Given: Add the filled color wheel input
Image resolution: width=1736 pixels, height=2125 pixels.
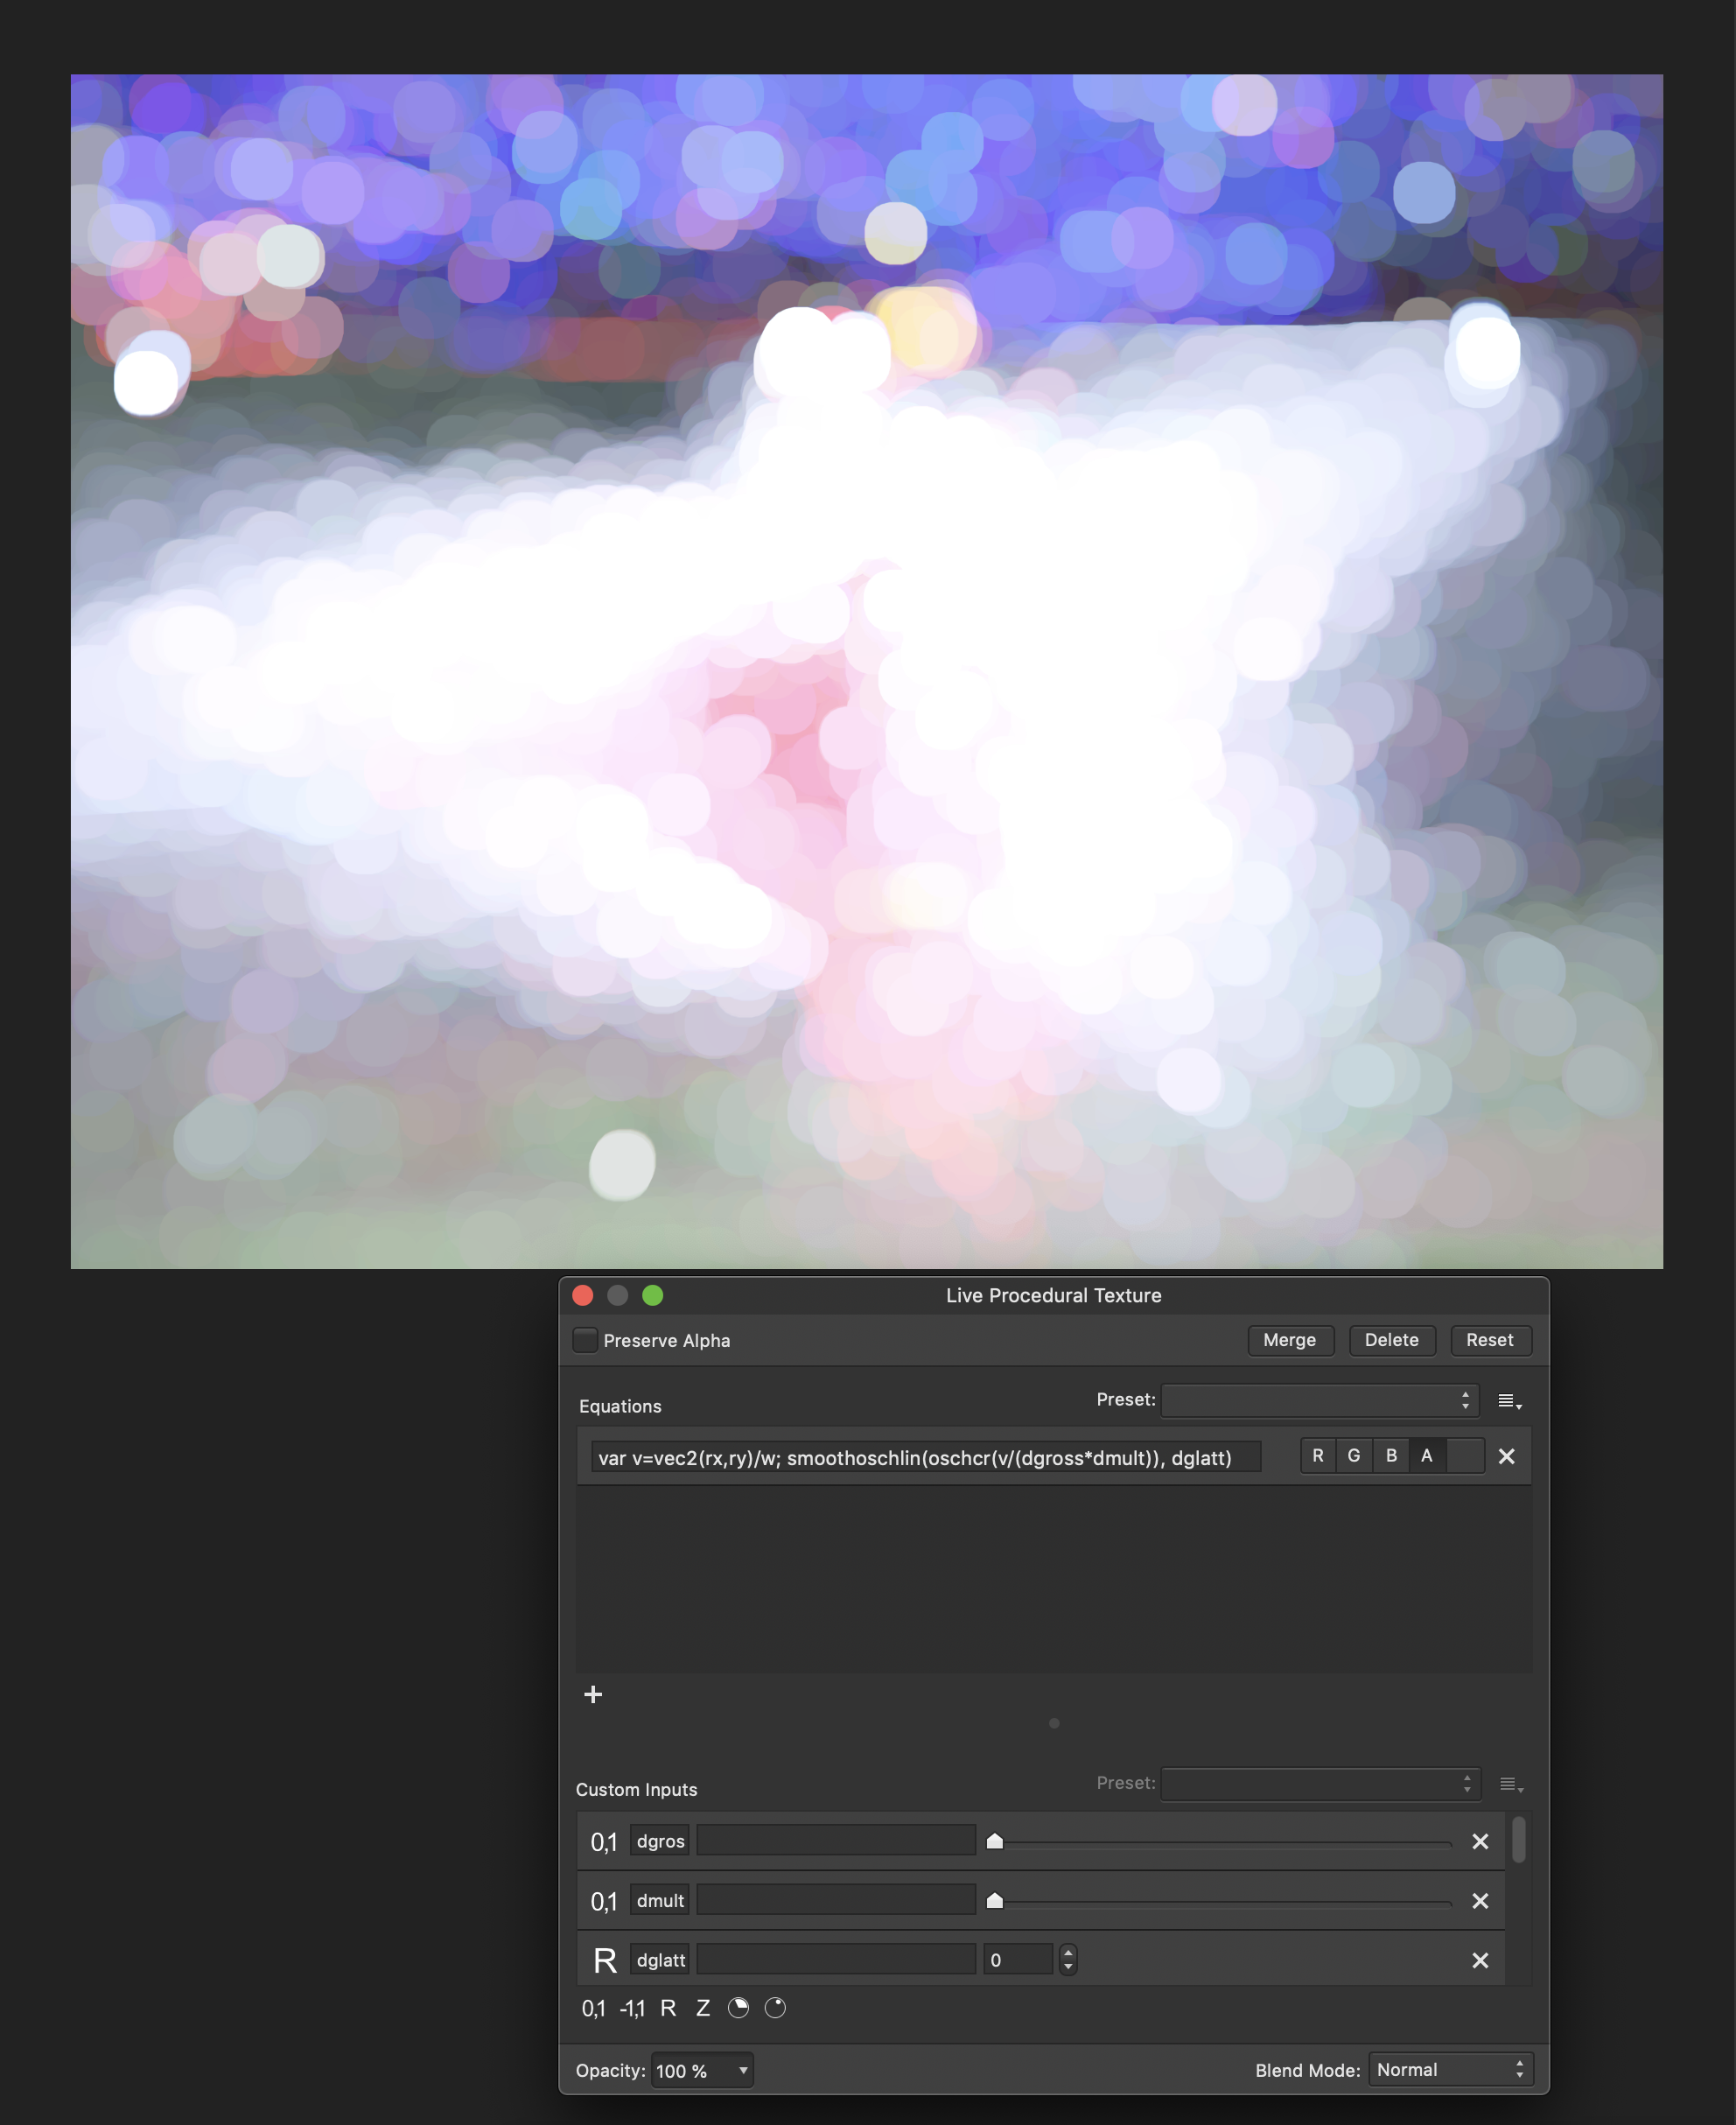Looking at the screenshot, I should point(738,2008).
